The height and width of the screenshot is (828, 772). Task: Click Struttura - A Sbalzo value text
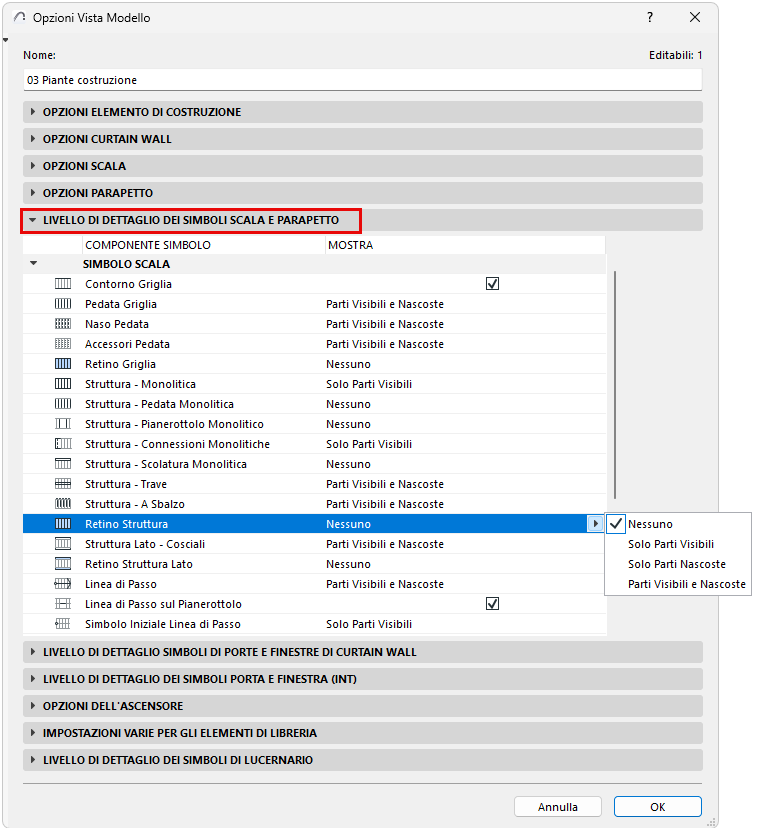click(x=384, y=504)
